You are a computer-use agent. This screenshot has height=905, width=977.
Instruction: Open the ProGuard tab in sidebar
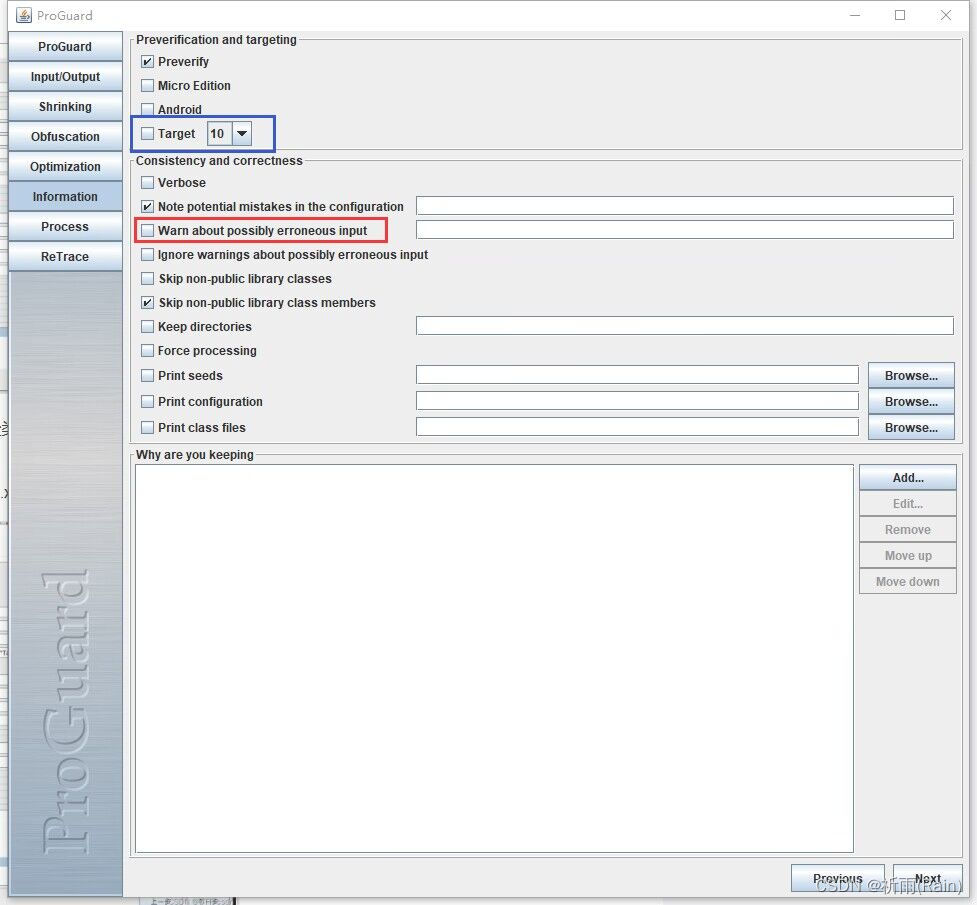(65, 47)
